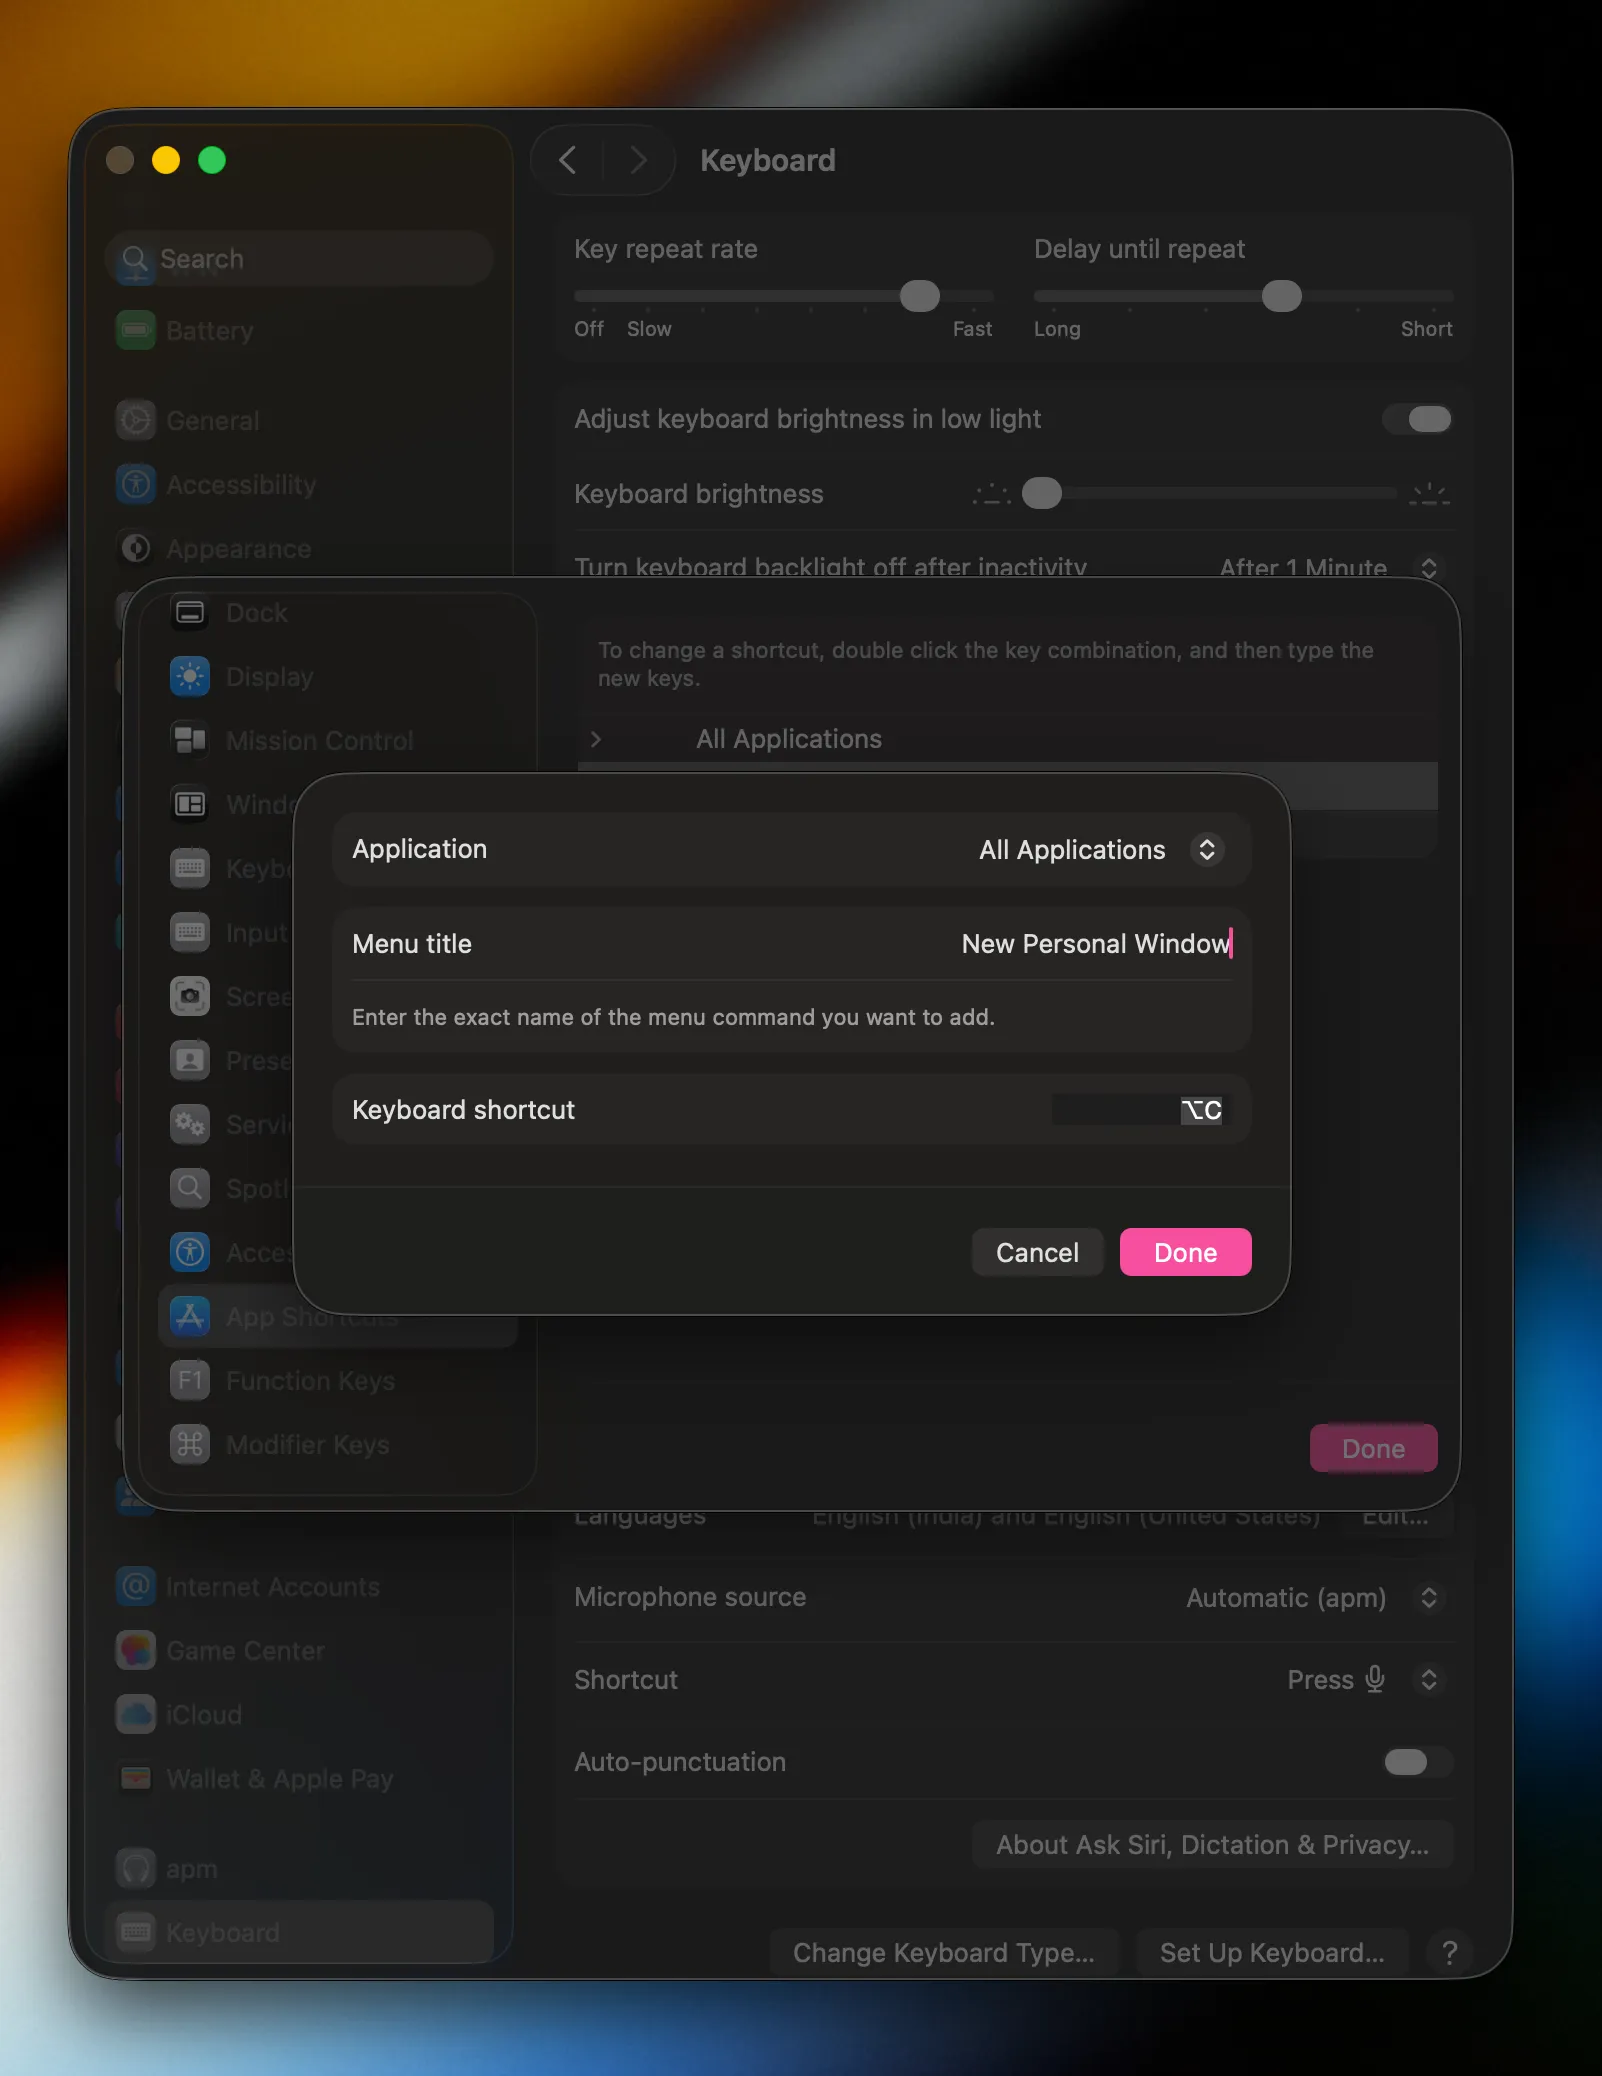Select Mission Control in the shortcuts sidebar
The image size is (1602, 2076).
319,740
